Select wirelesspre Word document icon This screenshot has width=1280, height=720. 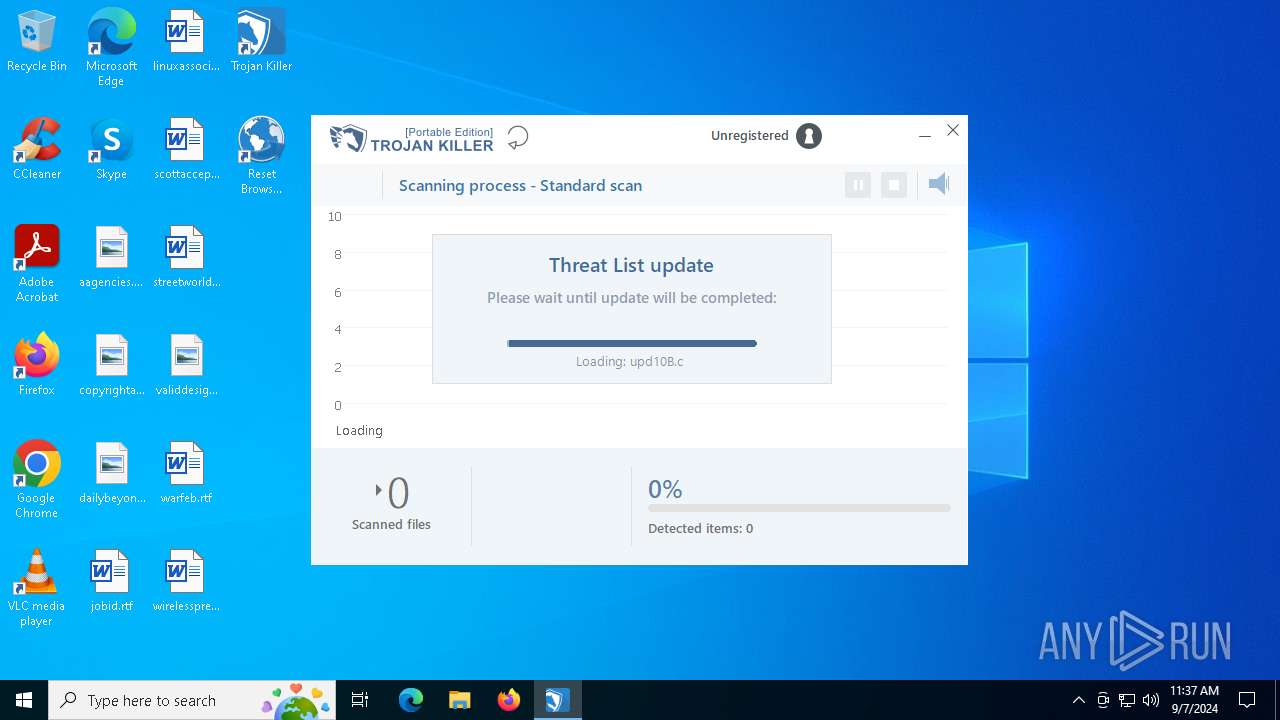pyautogui.click(x=186, y=582)
